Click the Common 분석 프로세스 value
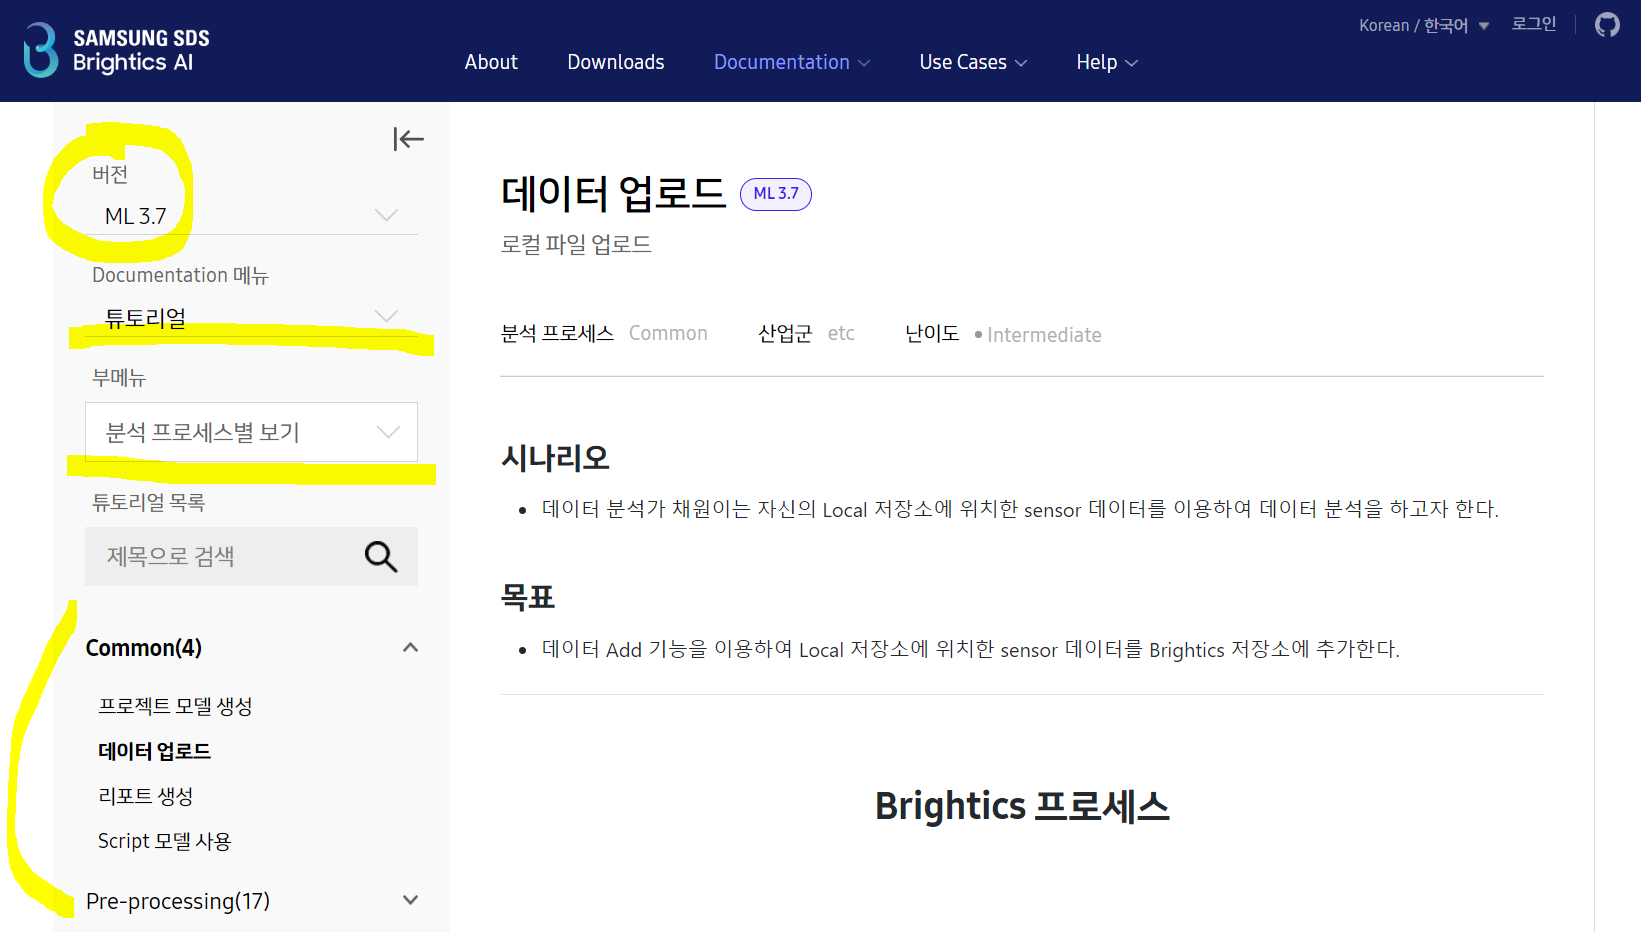The image size is (1641, 932). [668, 333]
